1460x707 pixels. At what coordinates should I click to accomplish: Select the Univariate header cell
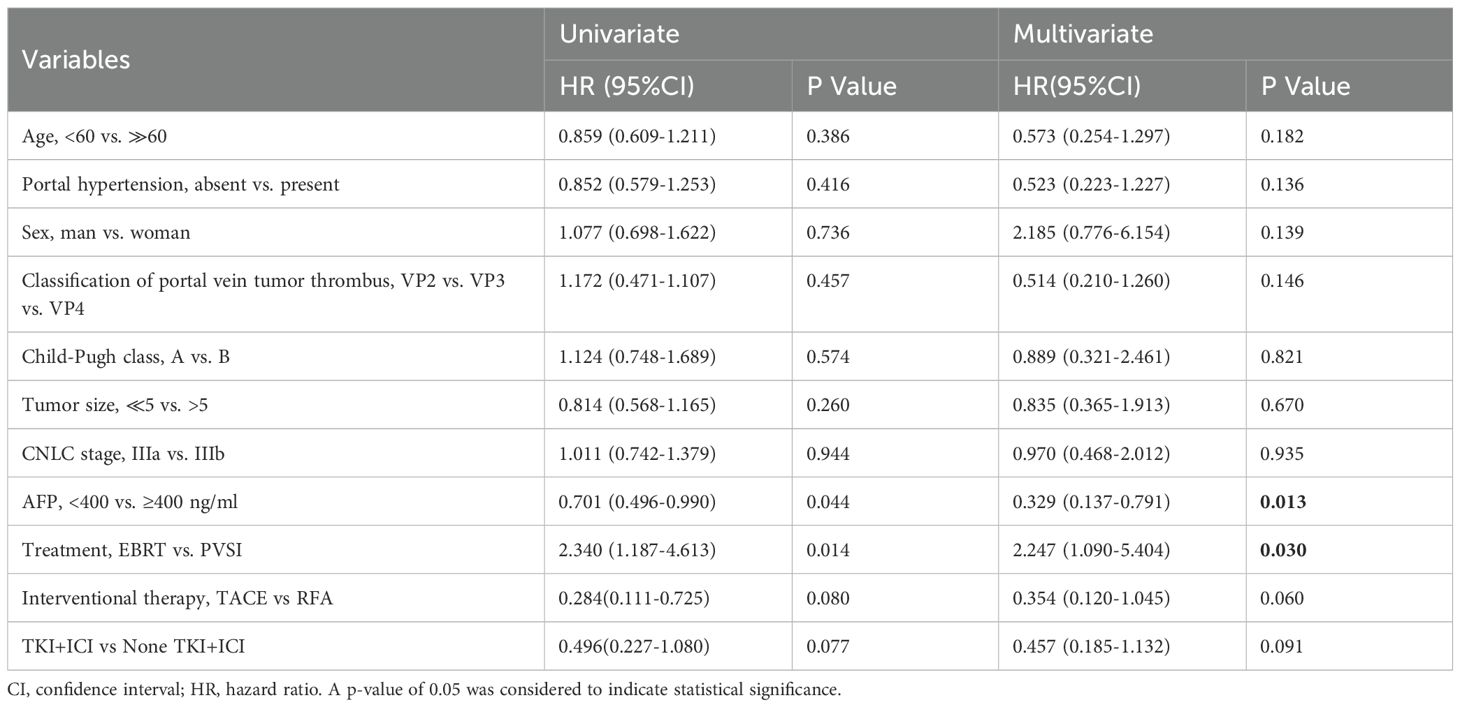(x=619, y=34)
